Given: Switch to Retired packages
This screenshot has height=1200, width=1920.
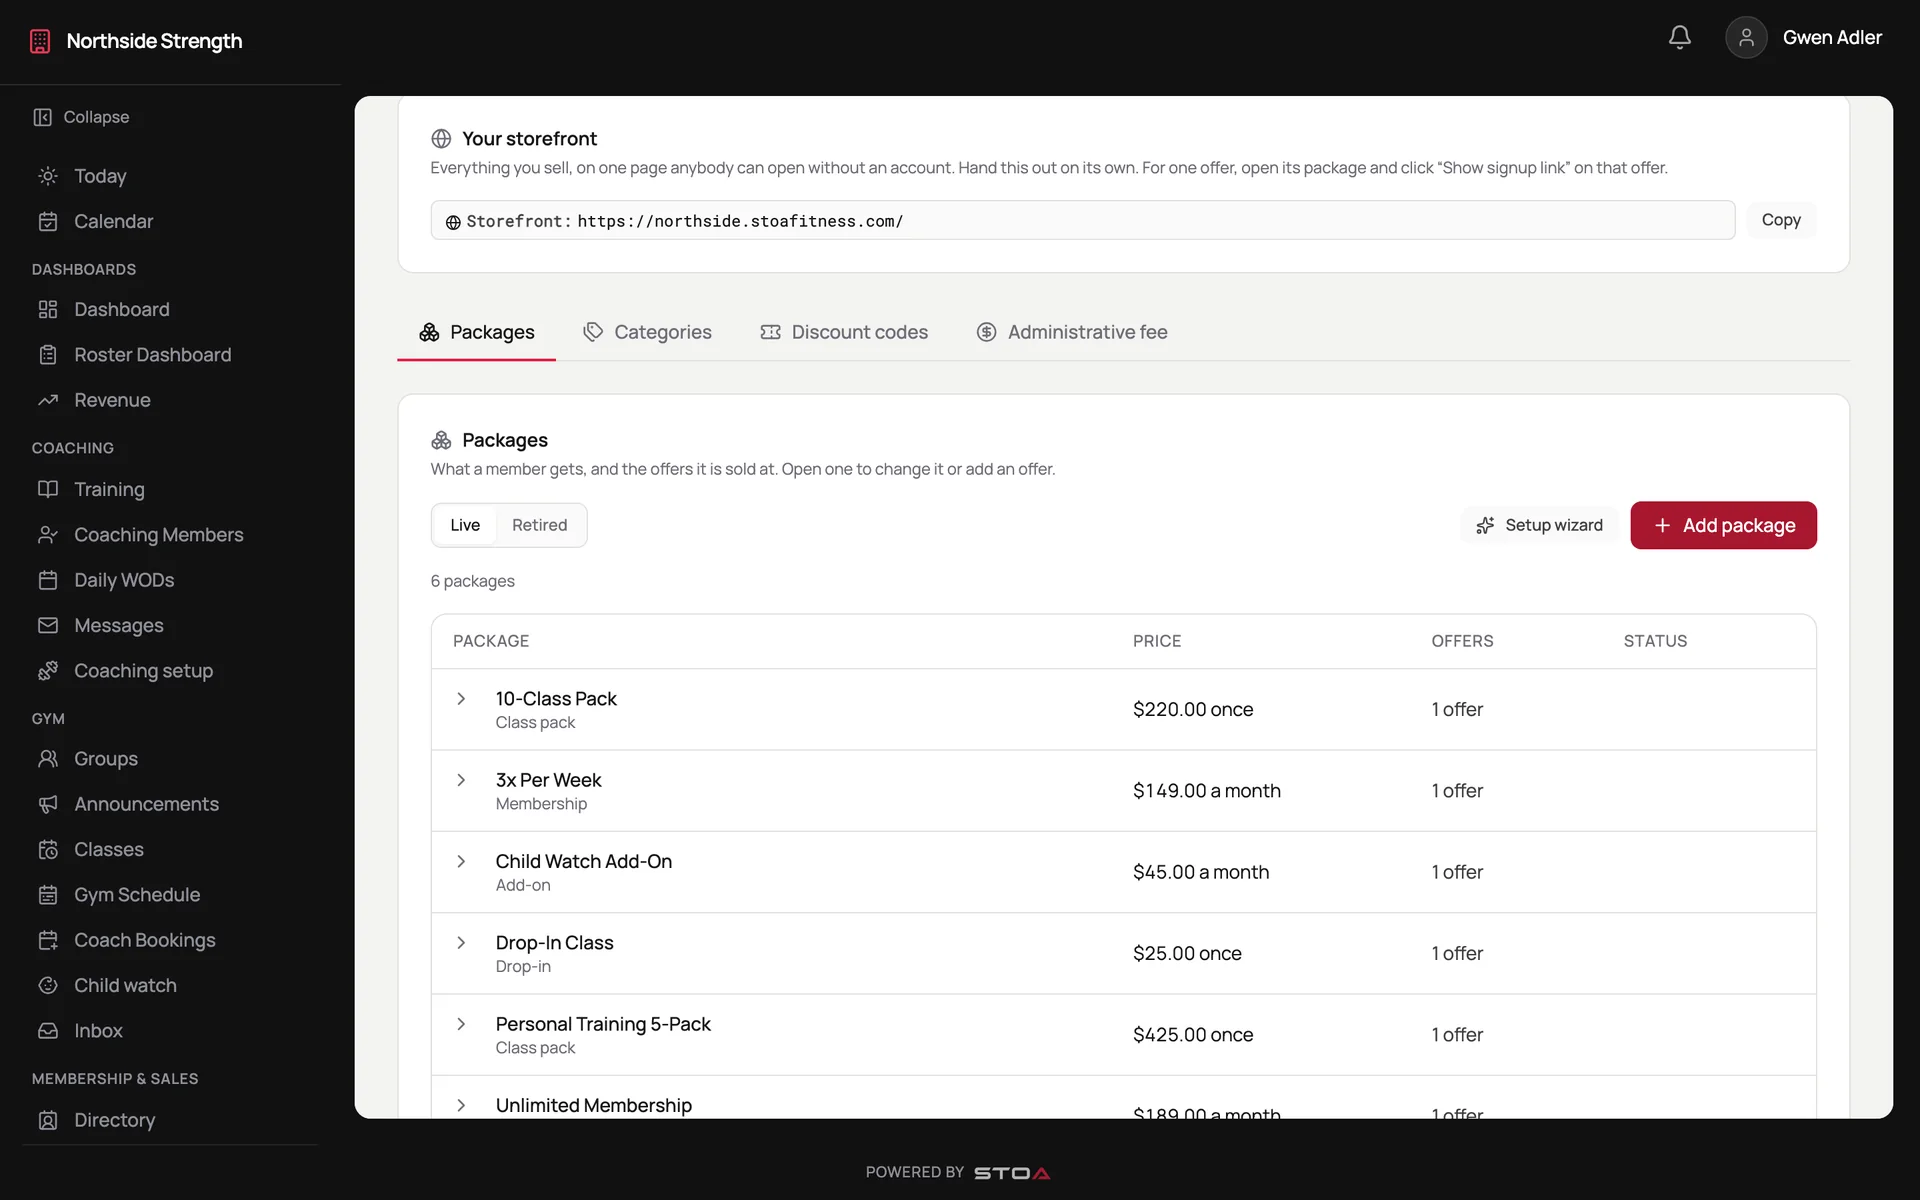Looking at the screenshot, I should click(539, 525).
